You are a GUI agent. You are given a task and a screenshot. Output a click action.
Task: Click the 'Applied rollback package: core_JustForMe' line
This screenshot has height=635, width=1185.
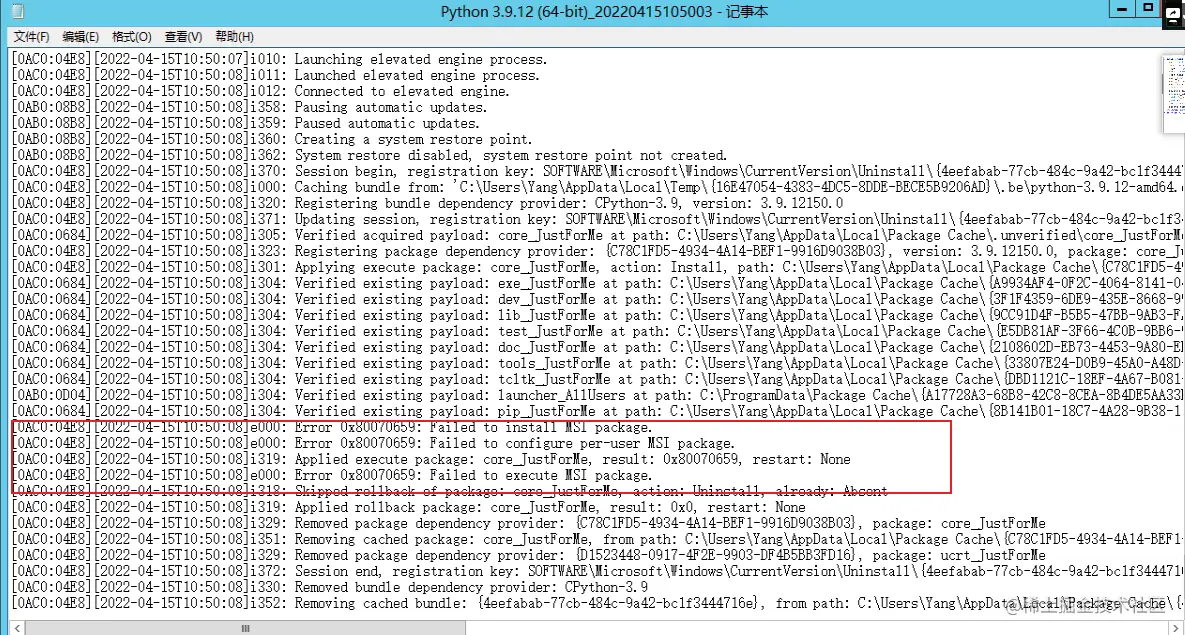click(x=400, y=507)
